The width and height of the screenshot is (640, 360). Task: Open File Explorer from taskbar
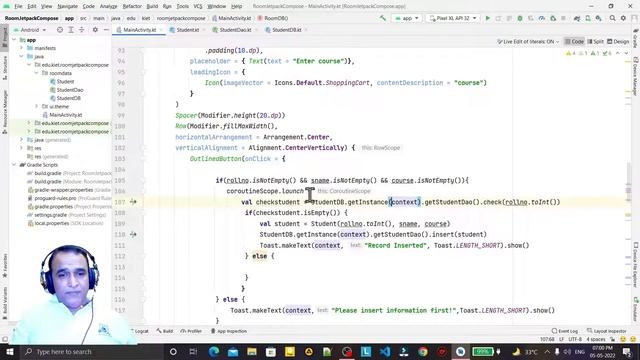[x=252, y=351]
